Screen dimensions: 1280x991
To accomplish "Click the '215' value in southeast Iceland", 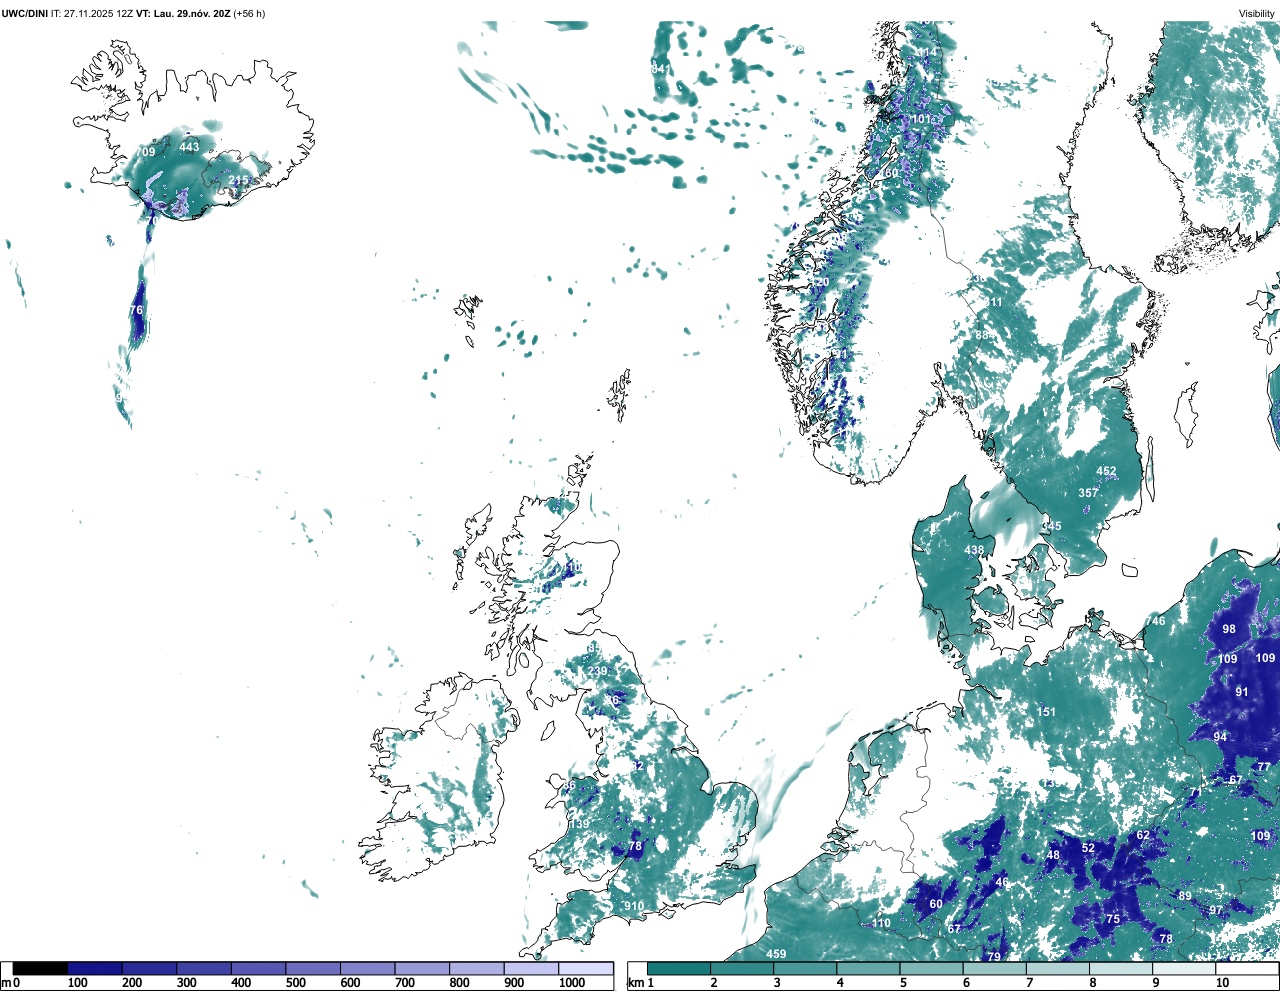I will pos(239,181).
